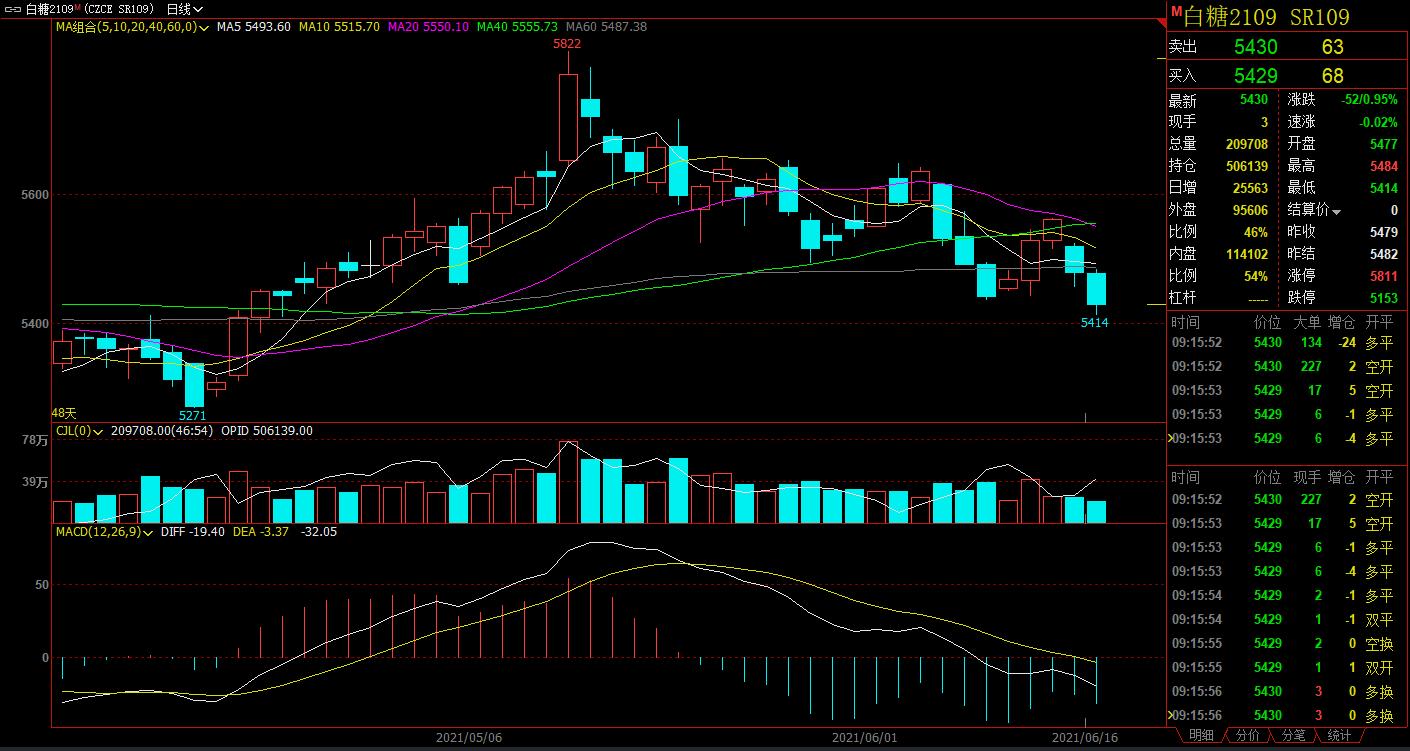Click the DIFF -19.40 MACD value
The image size is (1410, 751).
coord(193,531)
